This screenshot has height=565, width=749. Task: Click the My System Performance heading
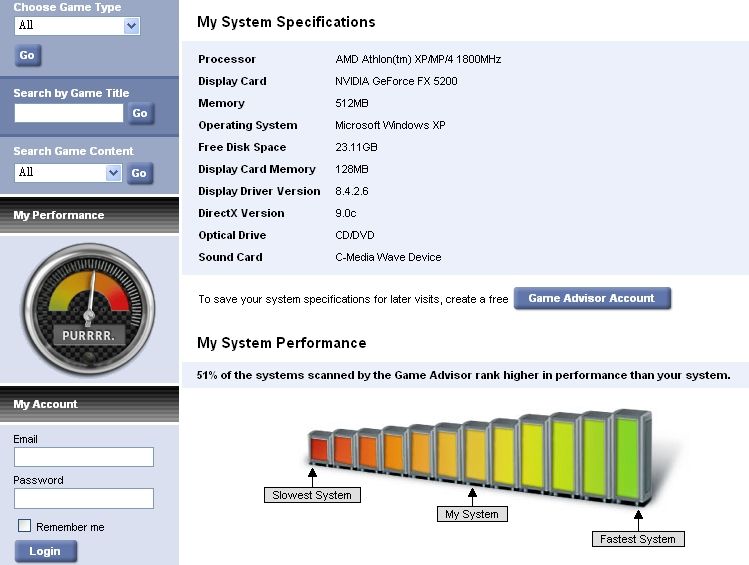click(282, 343)
